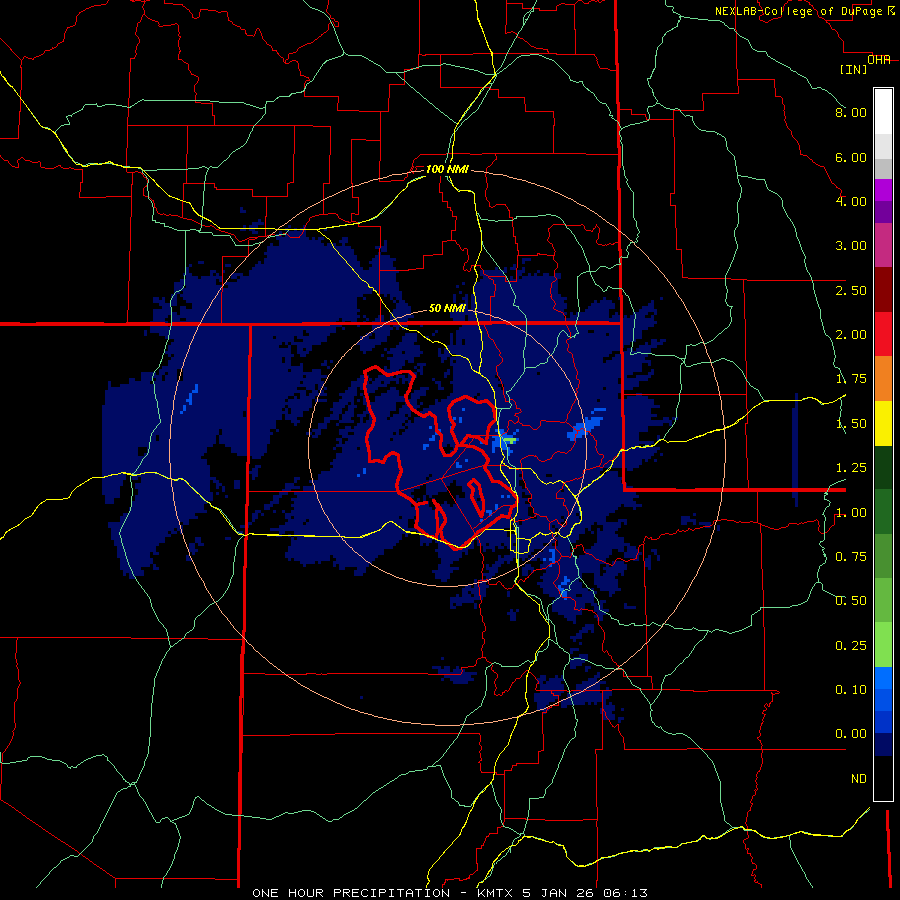Click the brightest lime green swatch beside 0.25
Screen dimensions: 900x900
[883, 645]
